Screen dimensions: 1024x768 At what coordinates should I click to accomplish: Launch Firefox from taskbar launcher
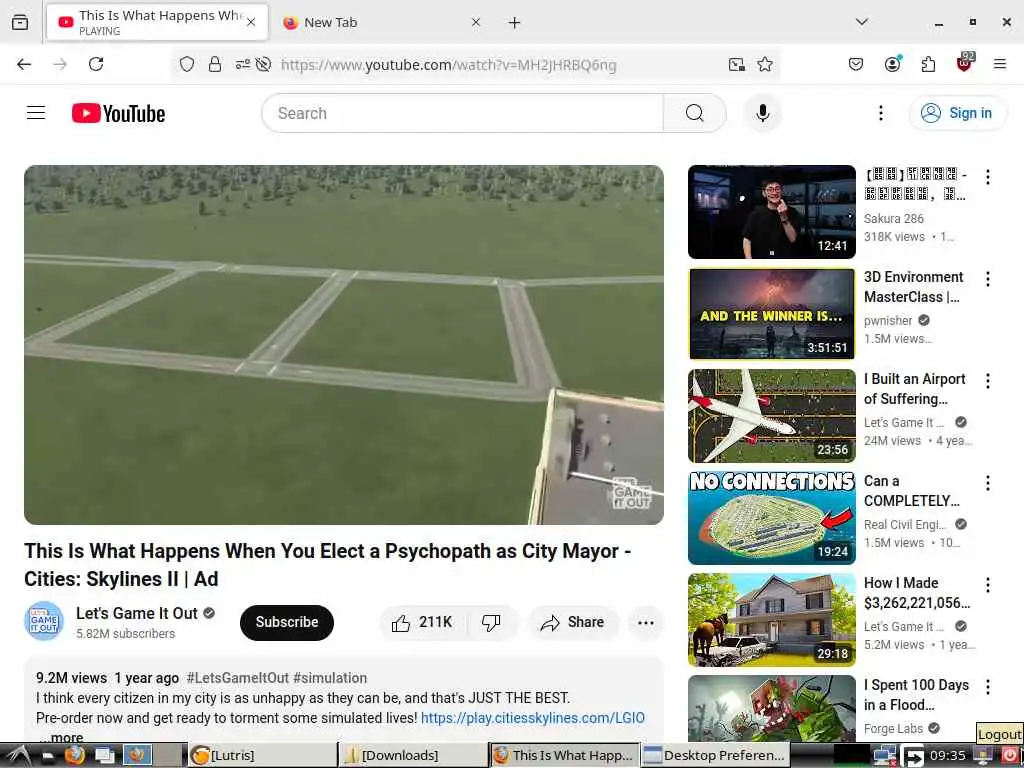74,755
